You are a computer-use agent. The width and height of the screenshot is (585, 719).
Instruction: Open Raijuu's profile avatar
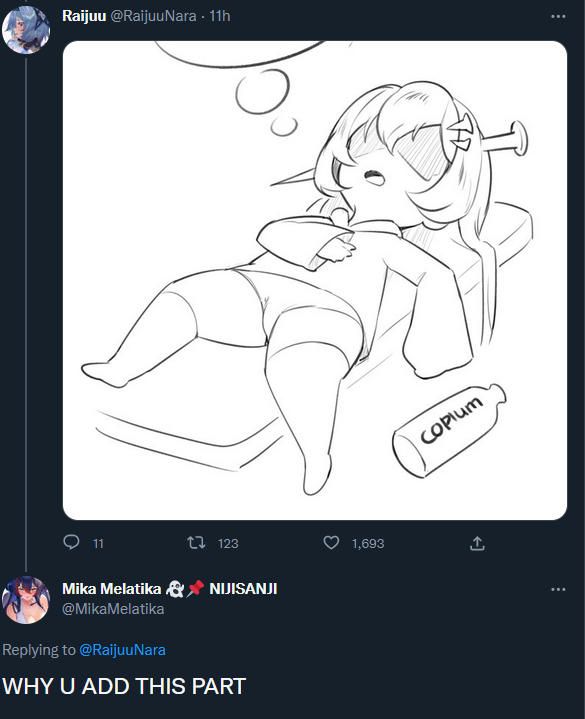(x=26, y=30)
